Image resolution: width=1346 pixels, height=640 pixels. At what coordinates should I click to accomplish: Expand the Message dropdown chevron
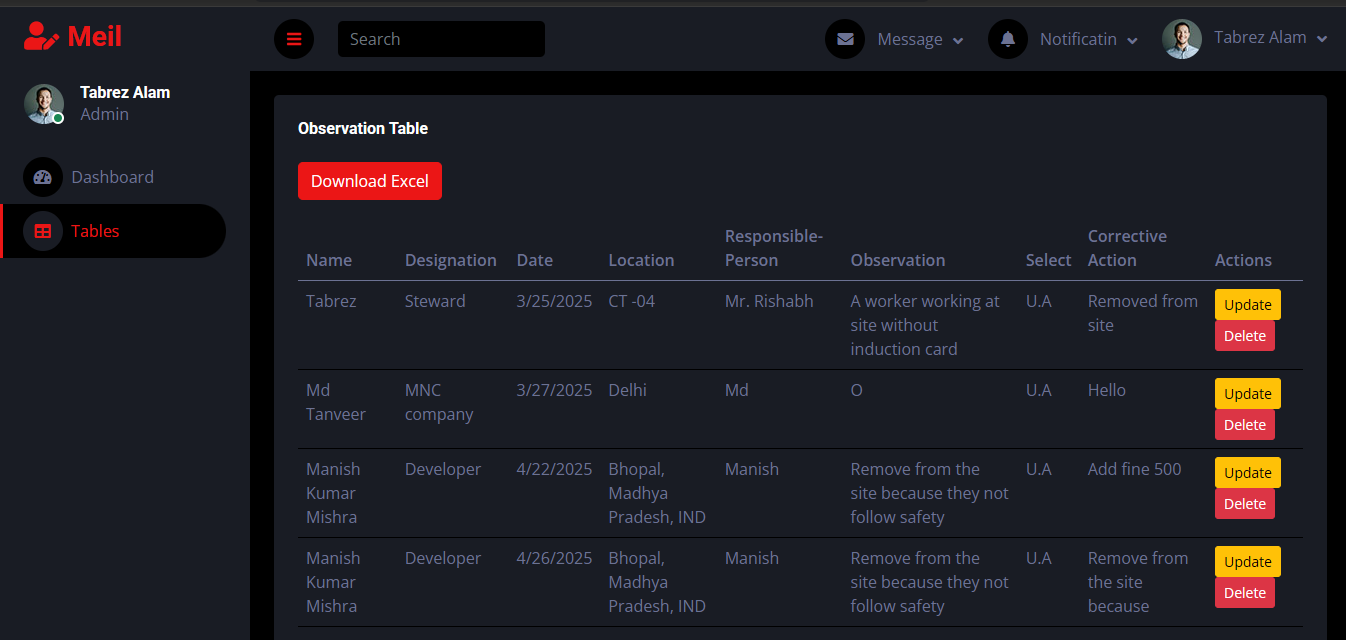tap(959, 40)
